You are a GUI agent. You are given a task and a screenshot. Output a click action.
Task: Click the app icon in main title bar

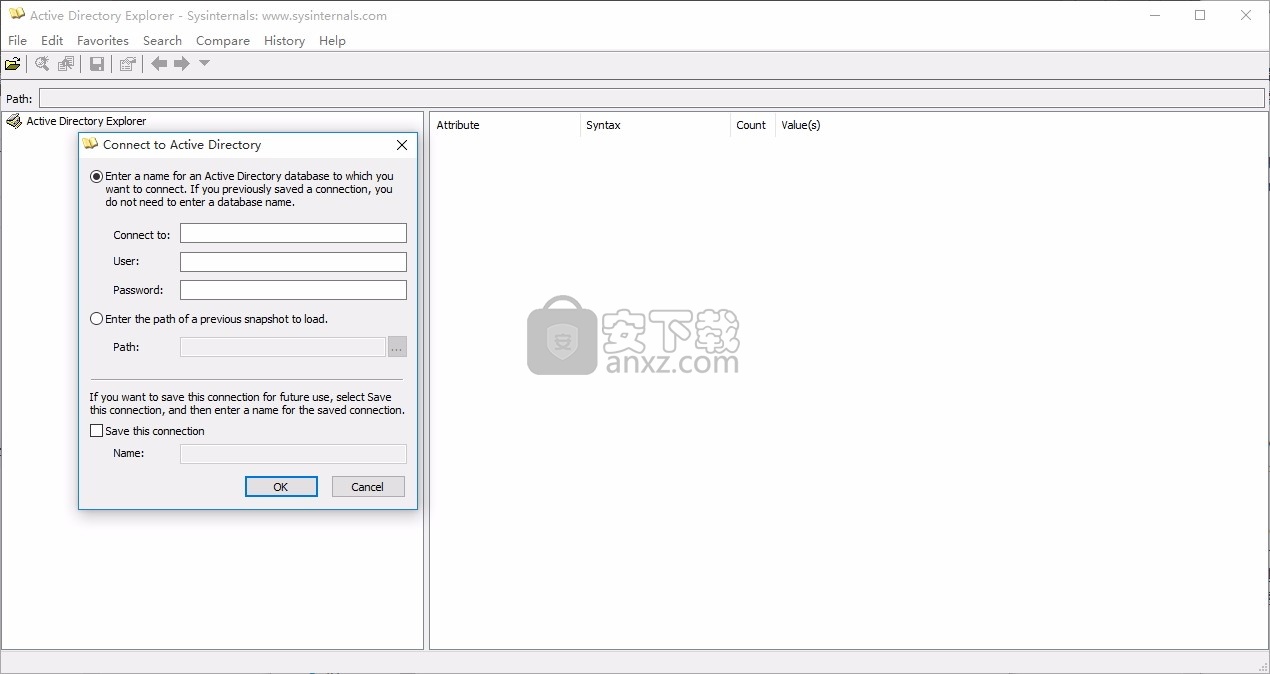pyautogui.click(x=16, y=15)
